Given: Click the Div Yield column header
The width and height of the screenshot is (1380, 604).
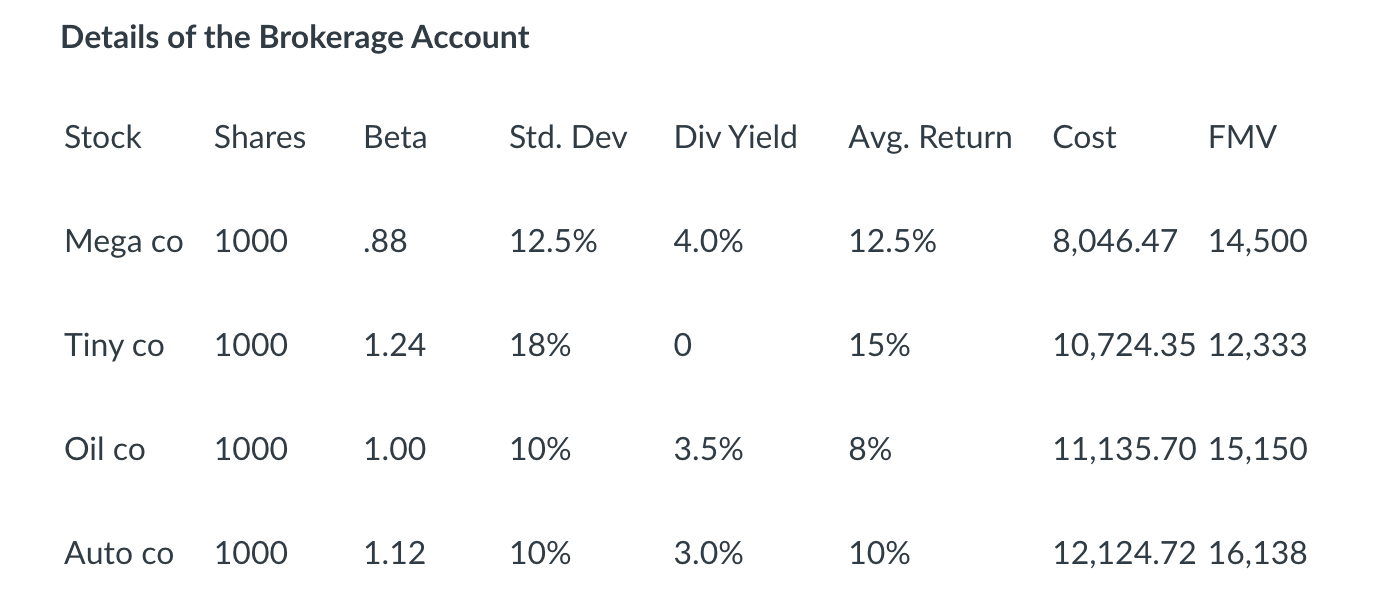Looking at the screenshot, I should [735, 137].
